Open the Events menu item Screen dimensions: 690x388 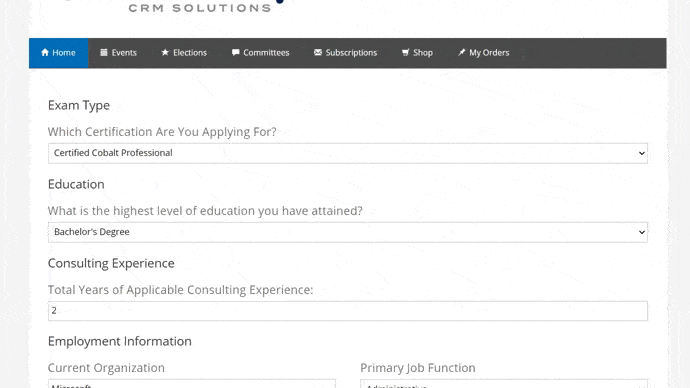pos(118,53)
